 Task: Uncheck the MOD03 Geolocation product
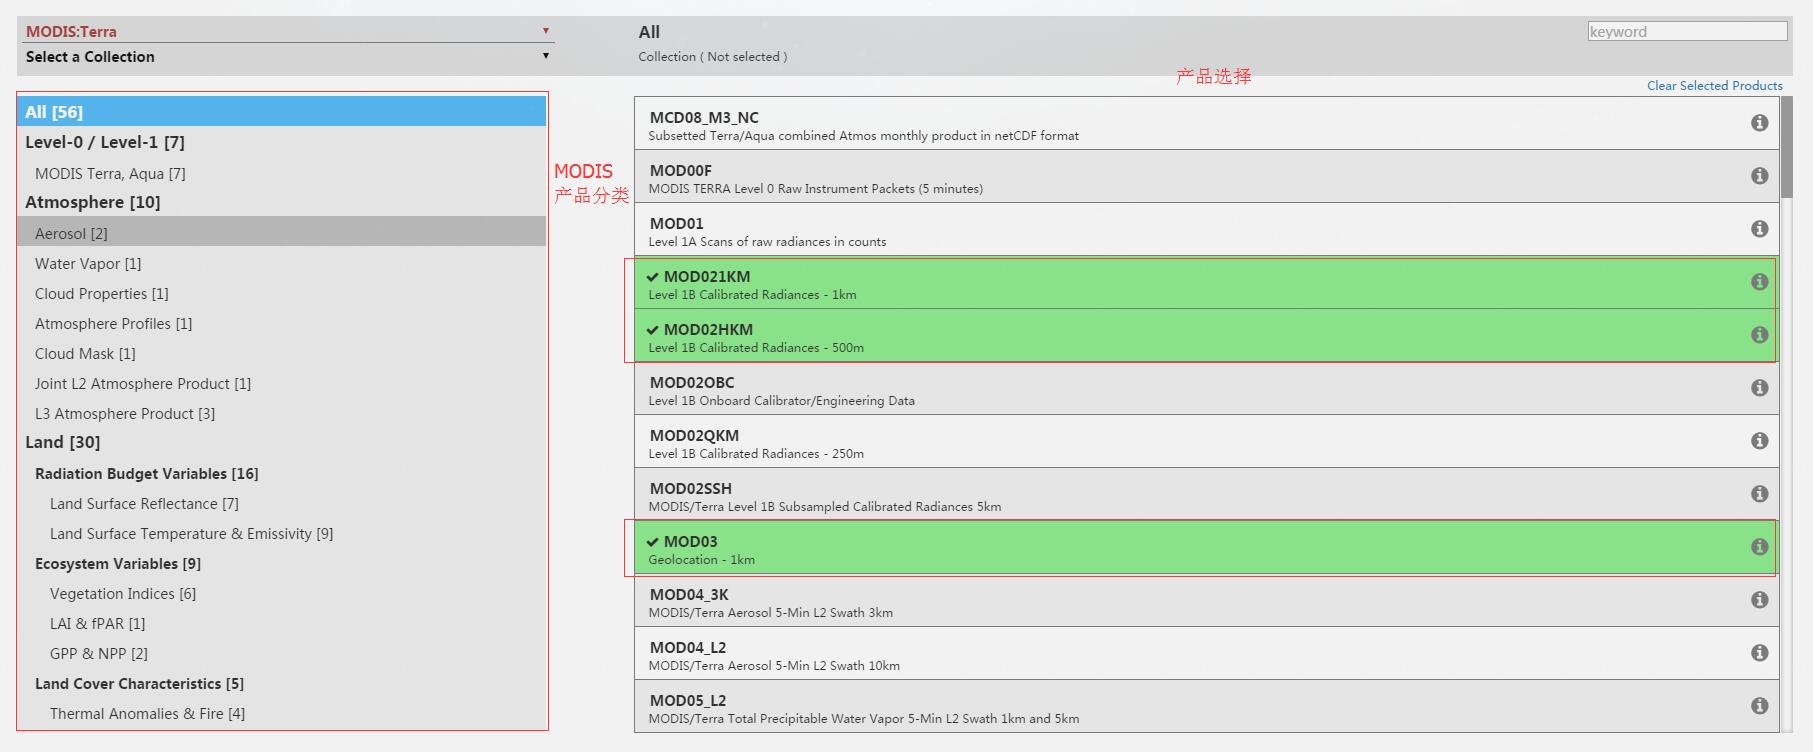tap(1206, 548)
